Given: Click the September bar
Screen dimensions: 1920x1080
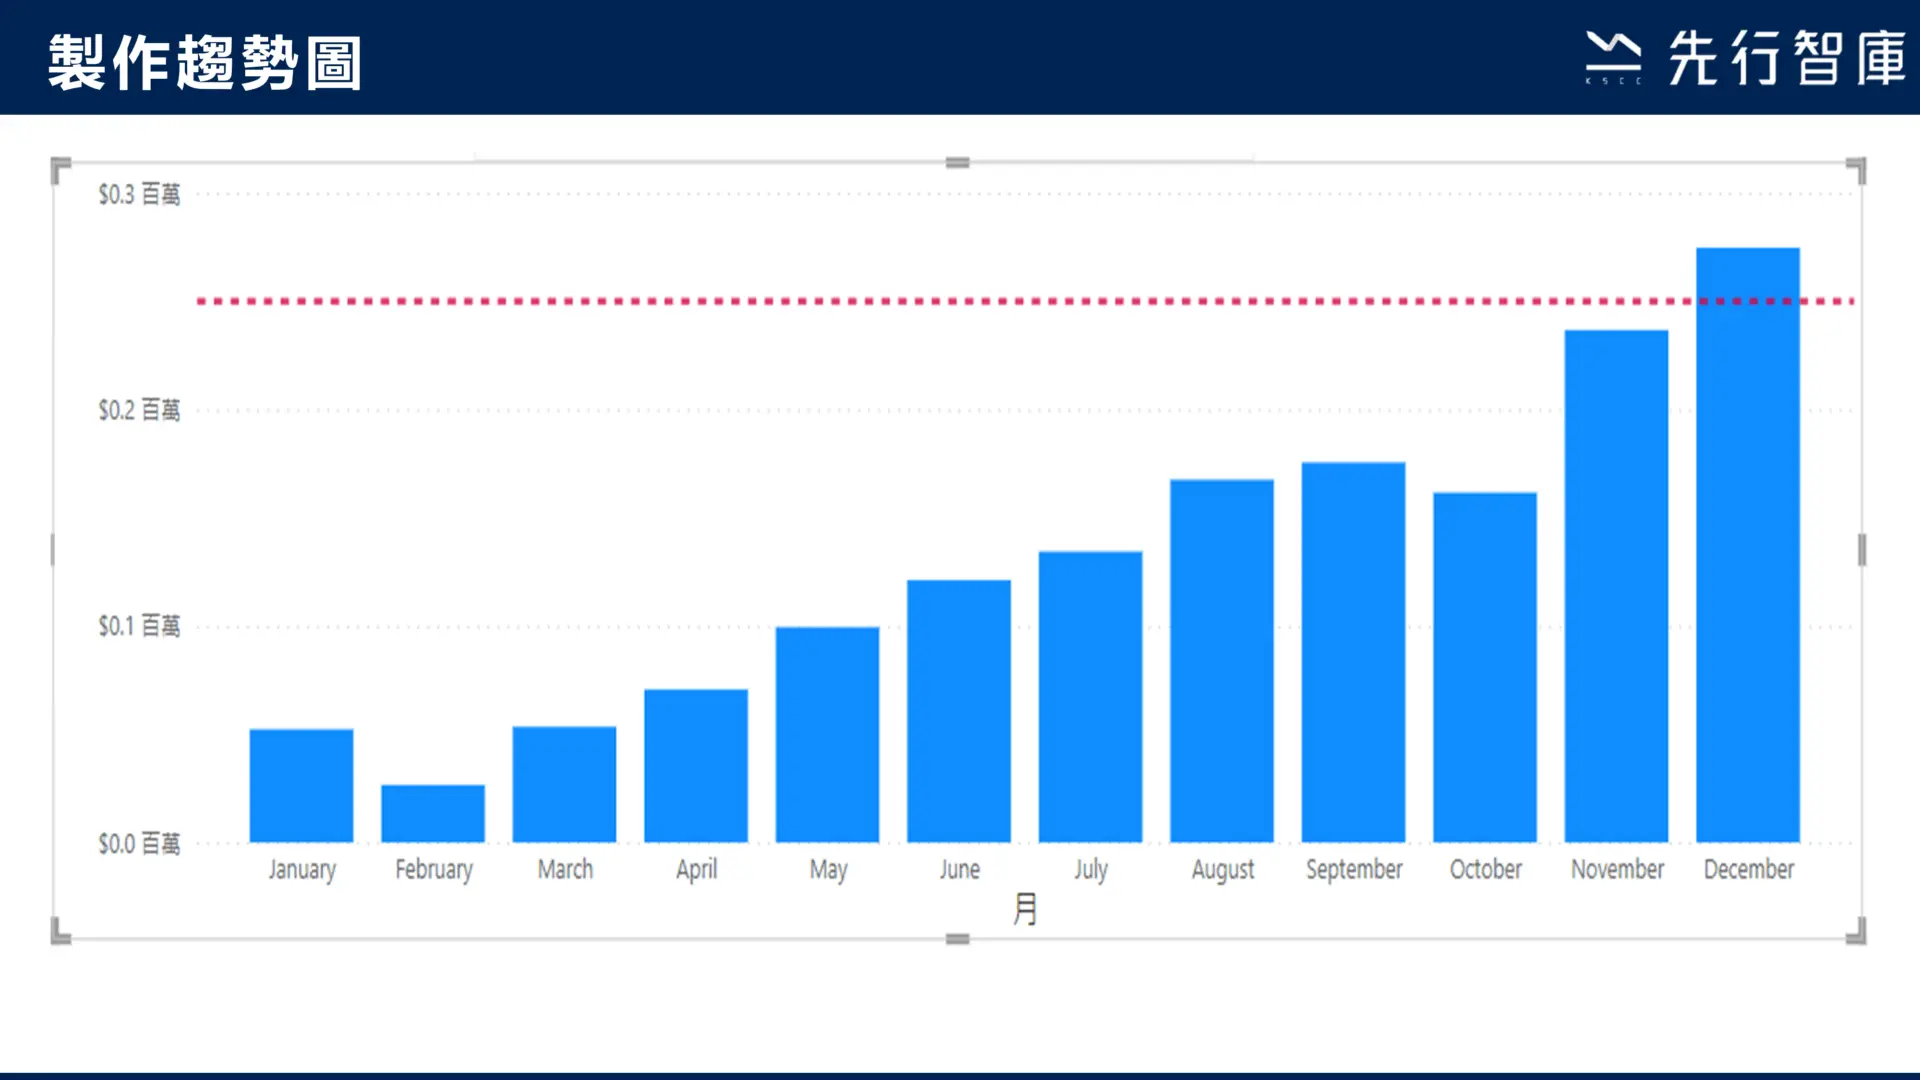Looking at the screenshot, I should pos(1353,652).
